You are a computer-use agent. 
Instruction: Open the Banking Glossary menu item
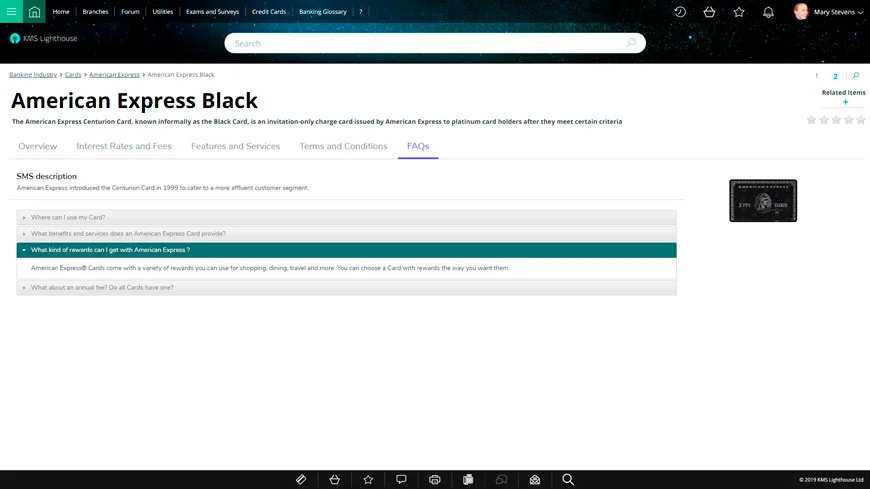323,12
